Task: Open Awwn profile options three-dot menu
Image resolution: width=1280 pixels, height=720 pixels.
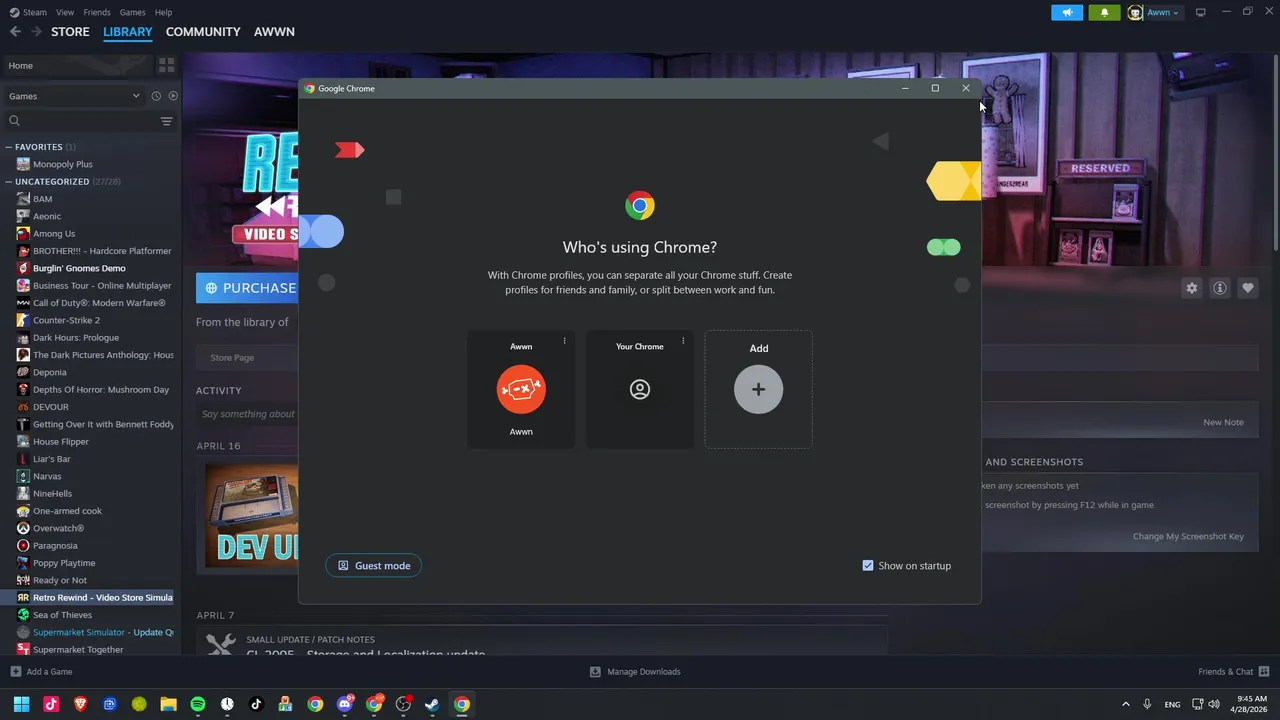Action: point(564,341)
